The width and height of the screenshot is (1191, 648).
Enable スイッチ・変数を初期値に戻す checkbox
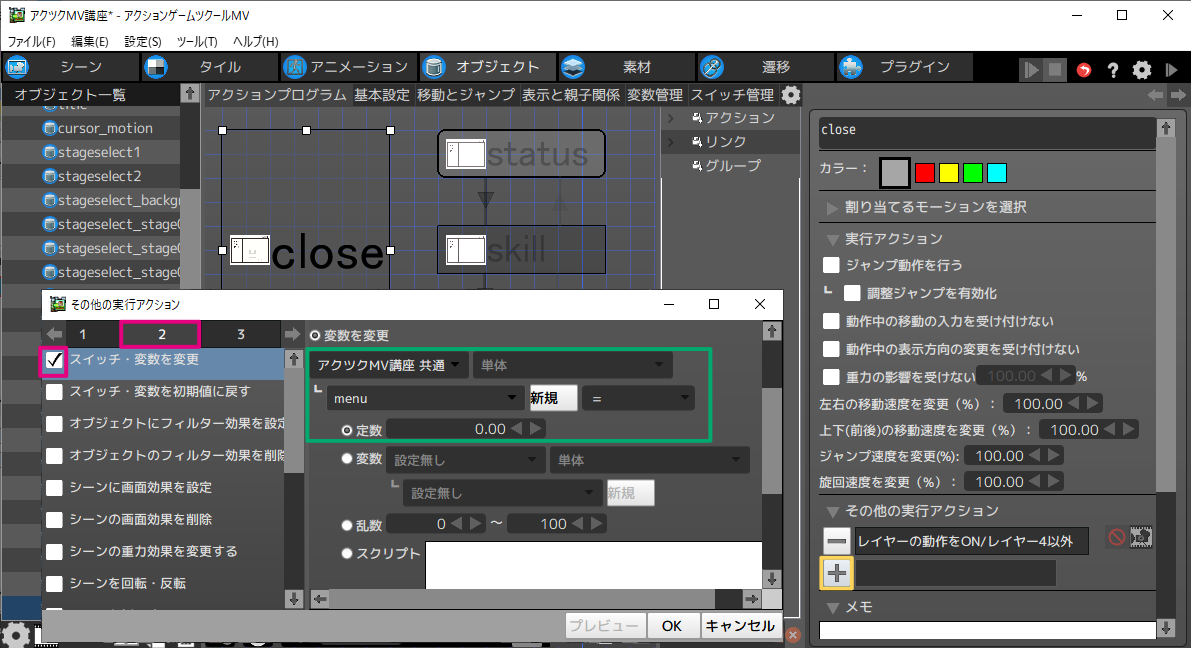point(54,392)
